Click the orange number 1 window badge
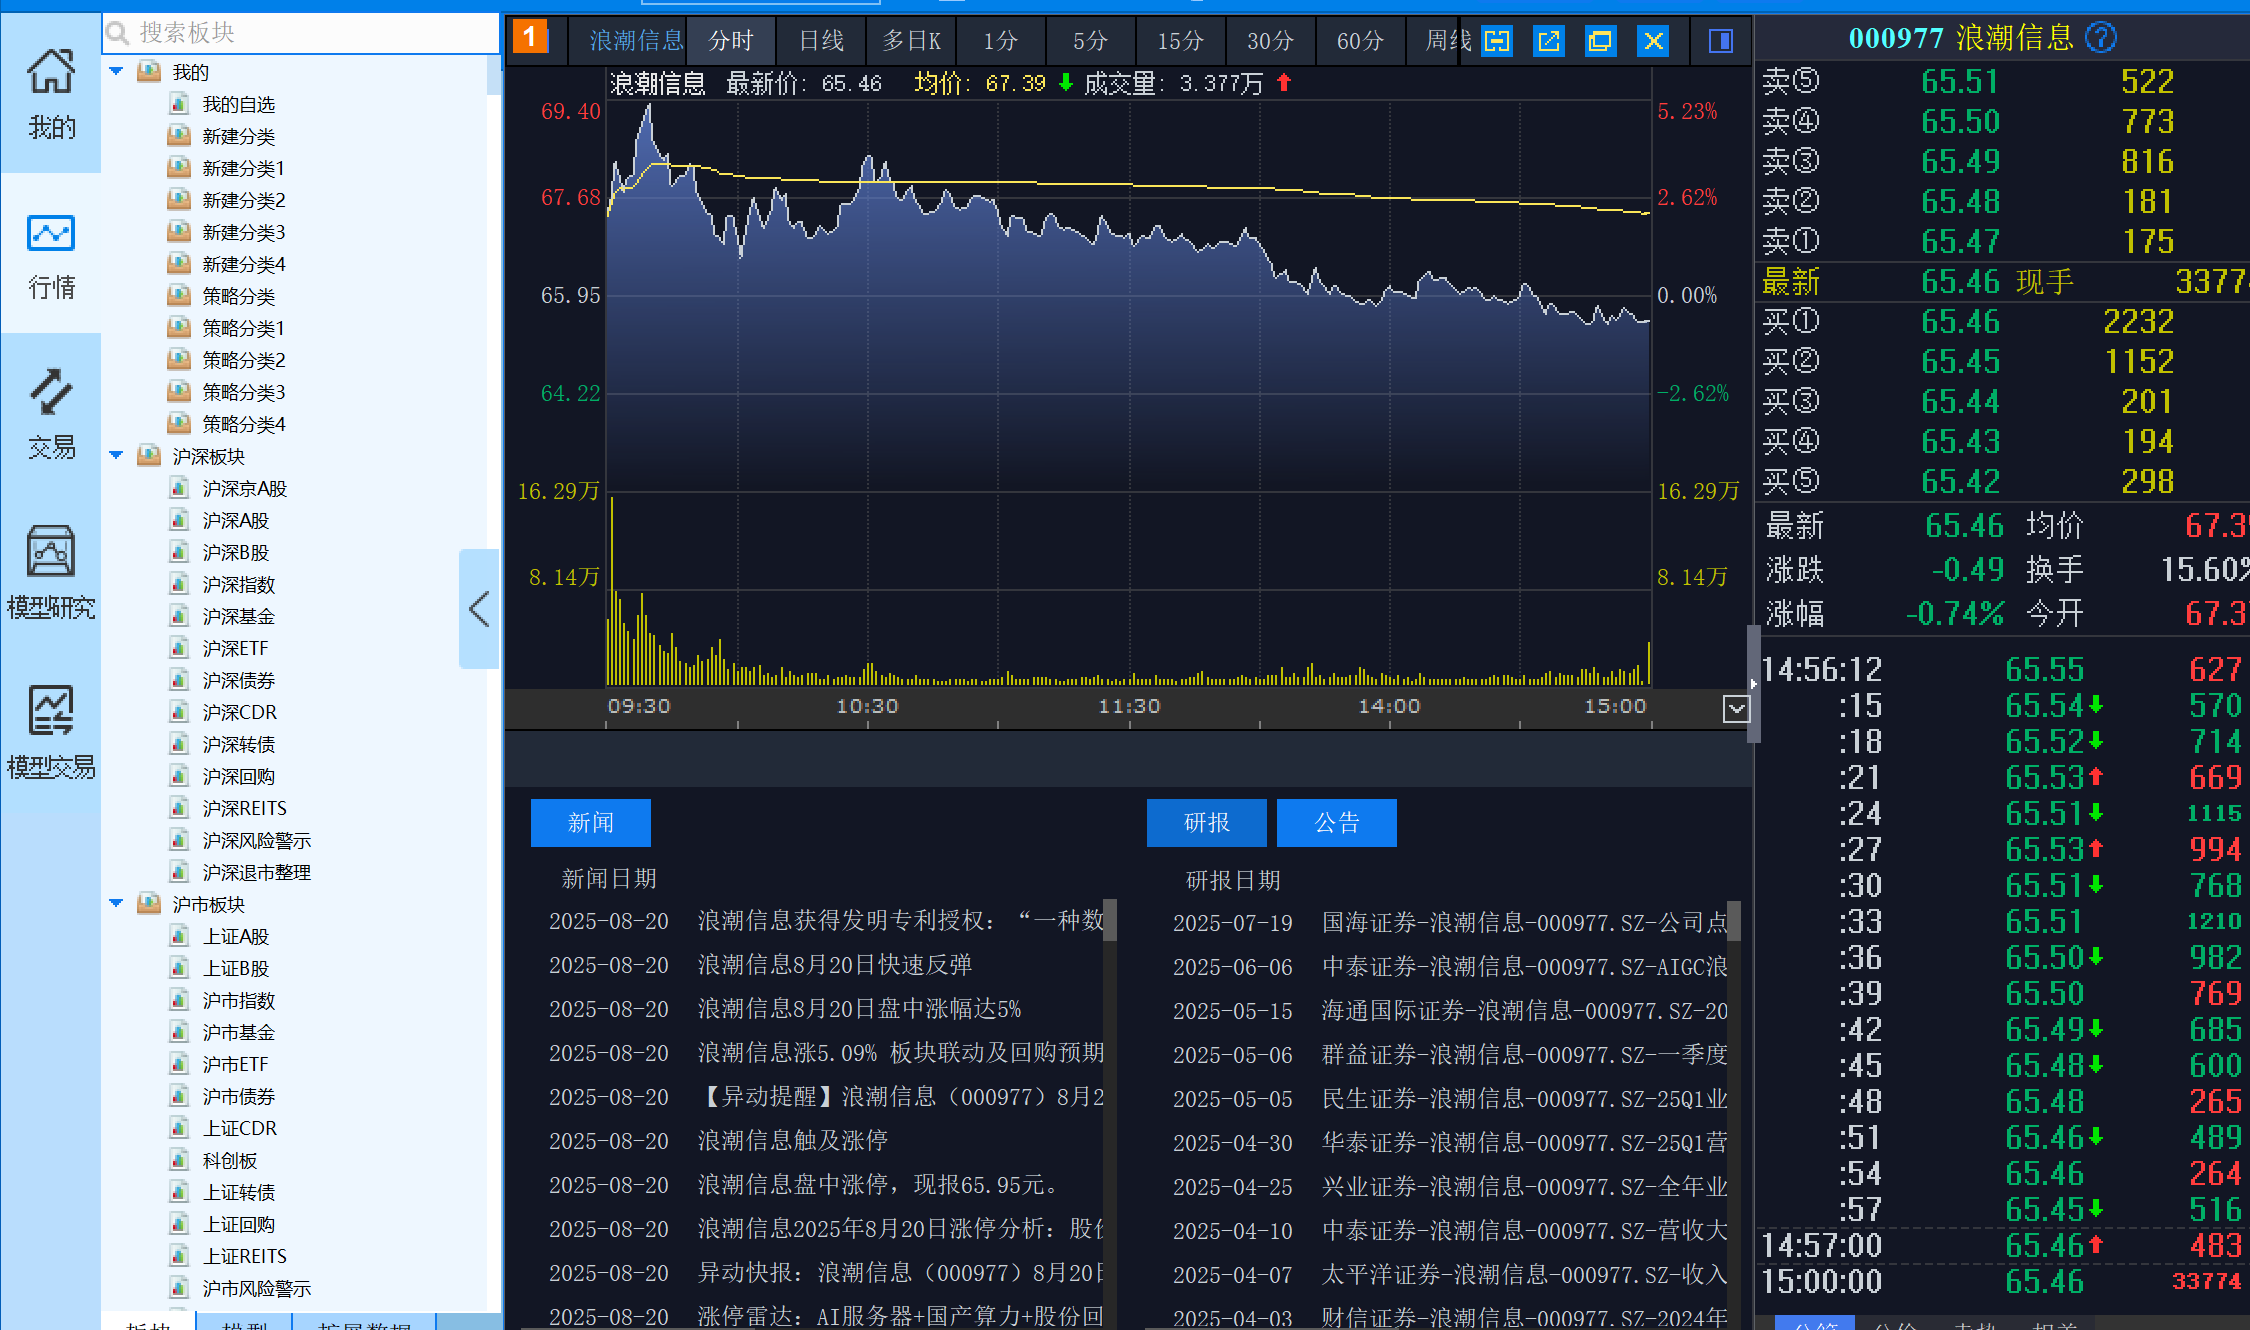Screen dimensions: 2250x1330 pyautogui.click(x=530, y=38)
